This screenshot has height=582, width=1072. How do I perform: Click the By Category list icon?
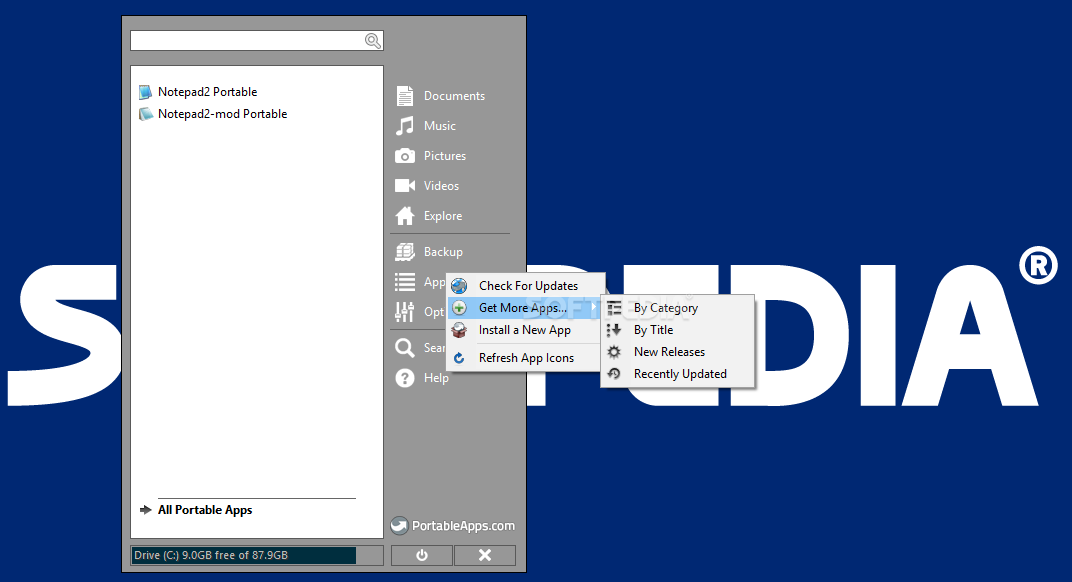point(614,308)
